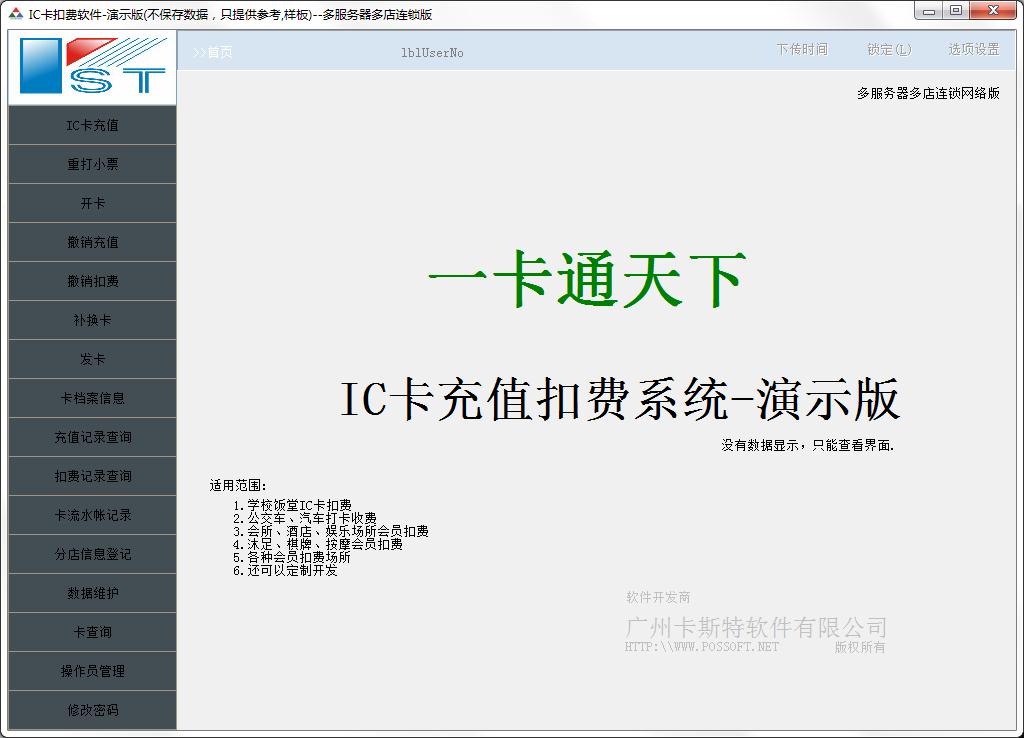Select 撤销充值 to cancel a recharge

coord(92,242)
